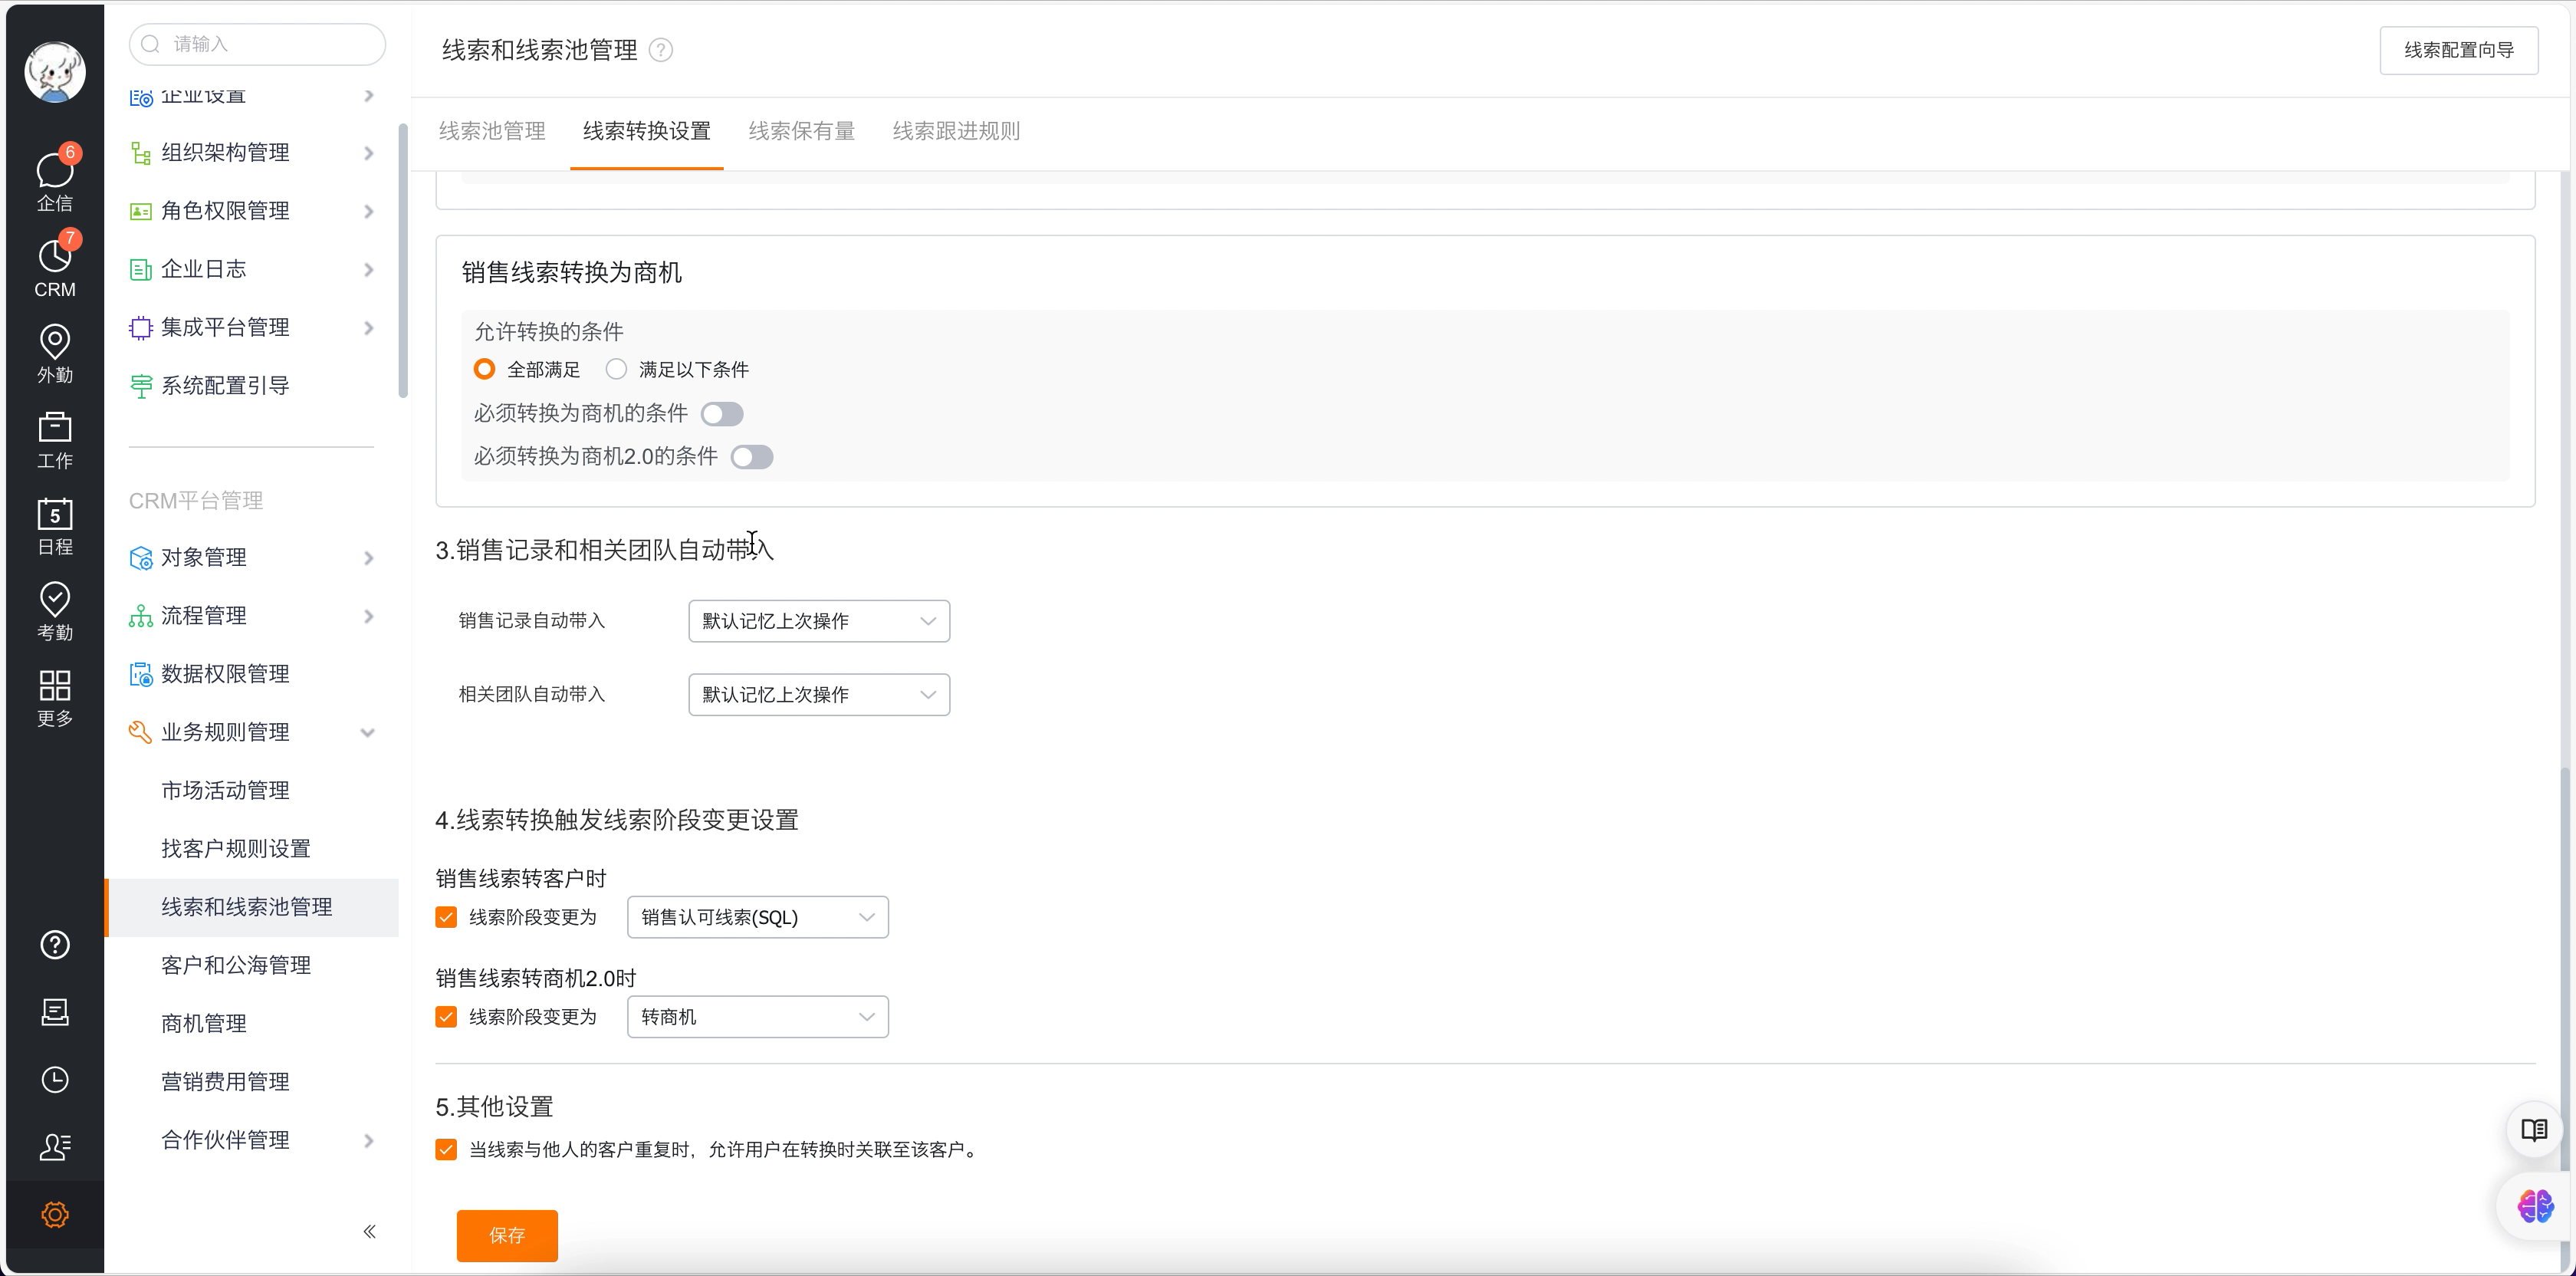Open 找客户规则设置 menu item
Screen dimensions: 2576x1276
tap(236, 849)
